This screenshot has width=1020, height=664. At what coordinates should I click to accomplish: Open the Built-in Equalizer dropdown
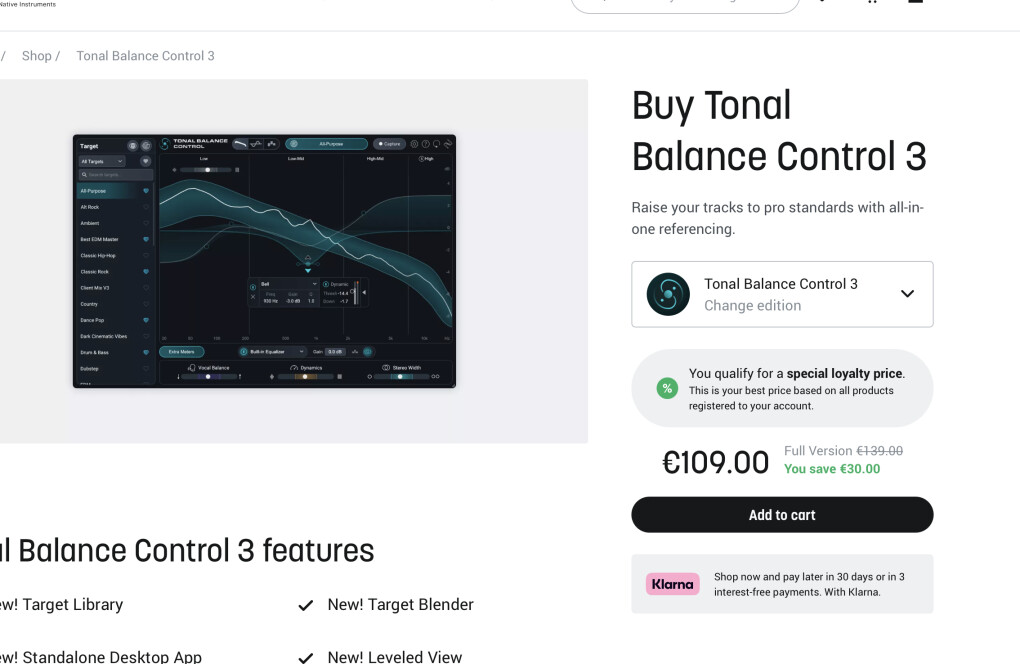[273, 352]
